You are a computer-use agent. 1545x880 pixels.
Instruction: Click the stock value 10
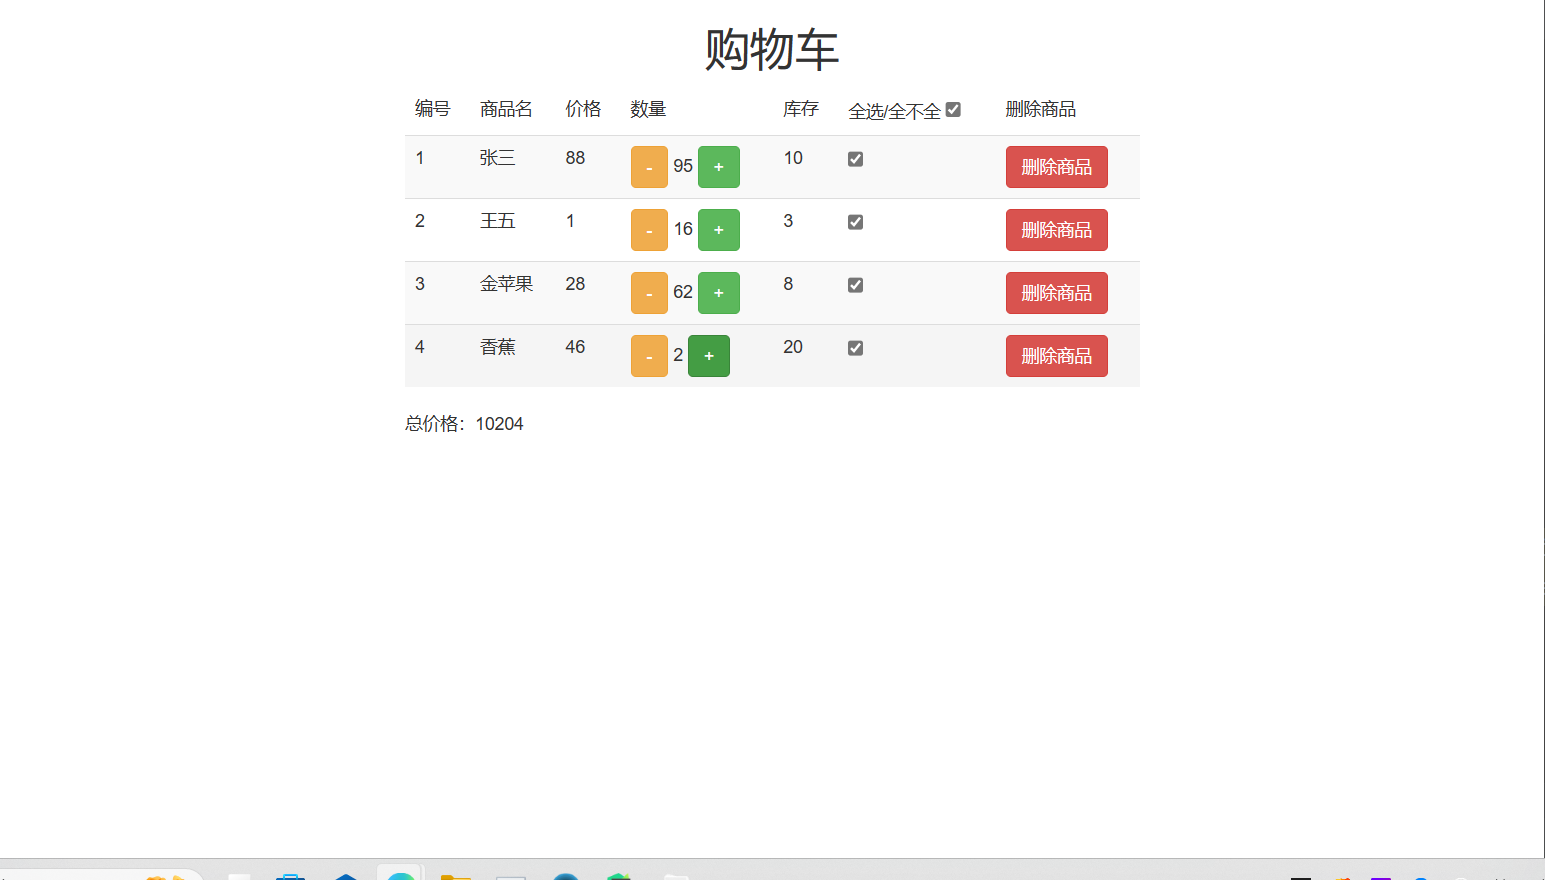pos(793,158)
